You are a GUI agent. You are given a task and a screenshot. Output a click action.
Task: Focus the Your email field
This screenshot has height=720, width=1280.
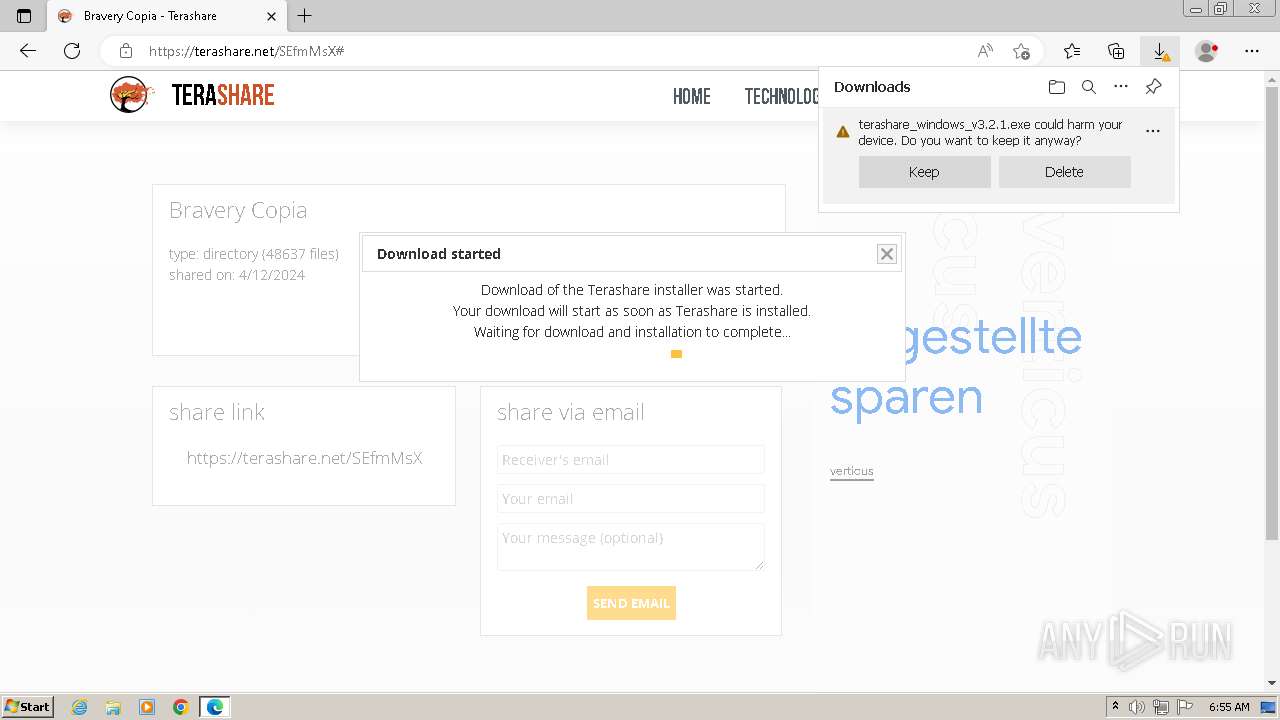(x=631, y=499)
